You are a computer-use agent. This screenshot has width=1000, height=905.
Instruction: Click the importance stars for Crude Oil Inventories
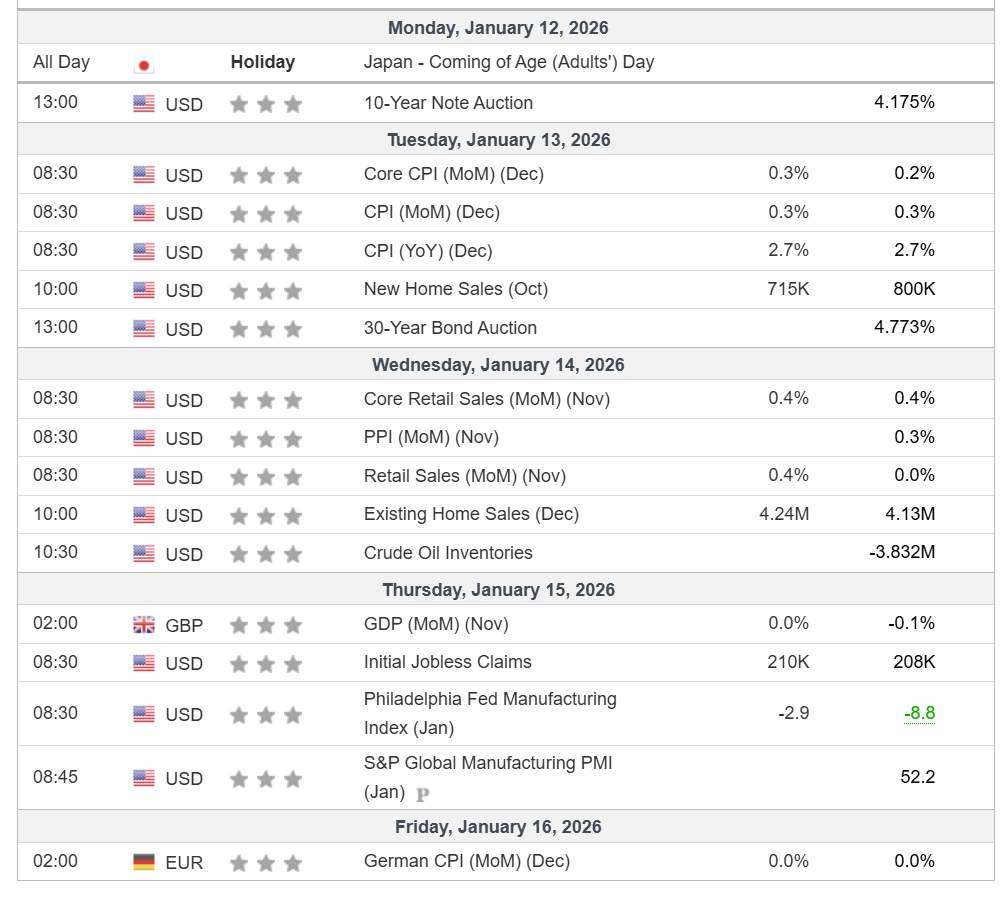coord(265,554)
